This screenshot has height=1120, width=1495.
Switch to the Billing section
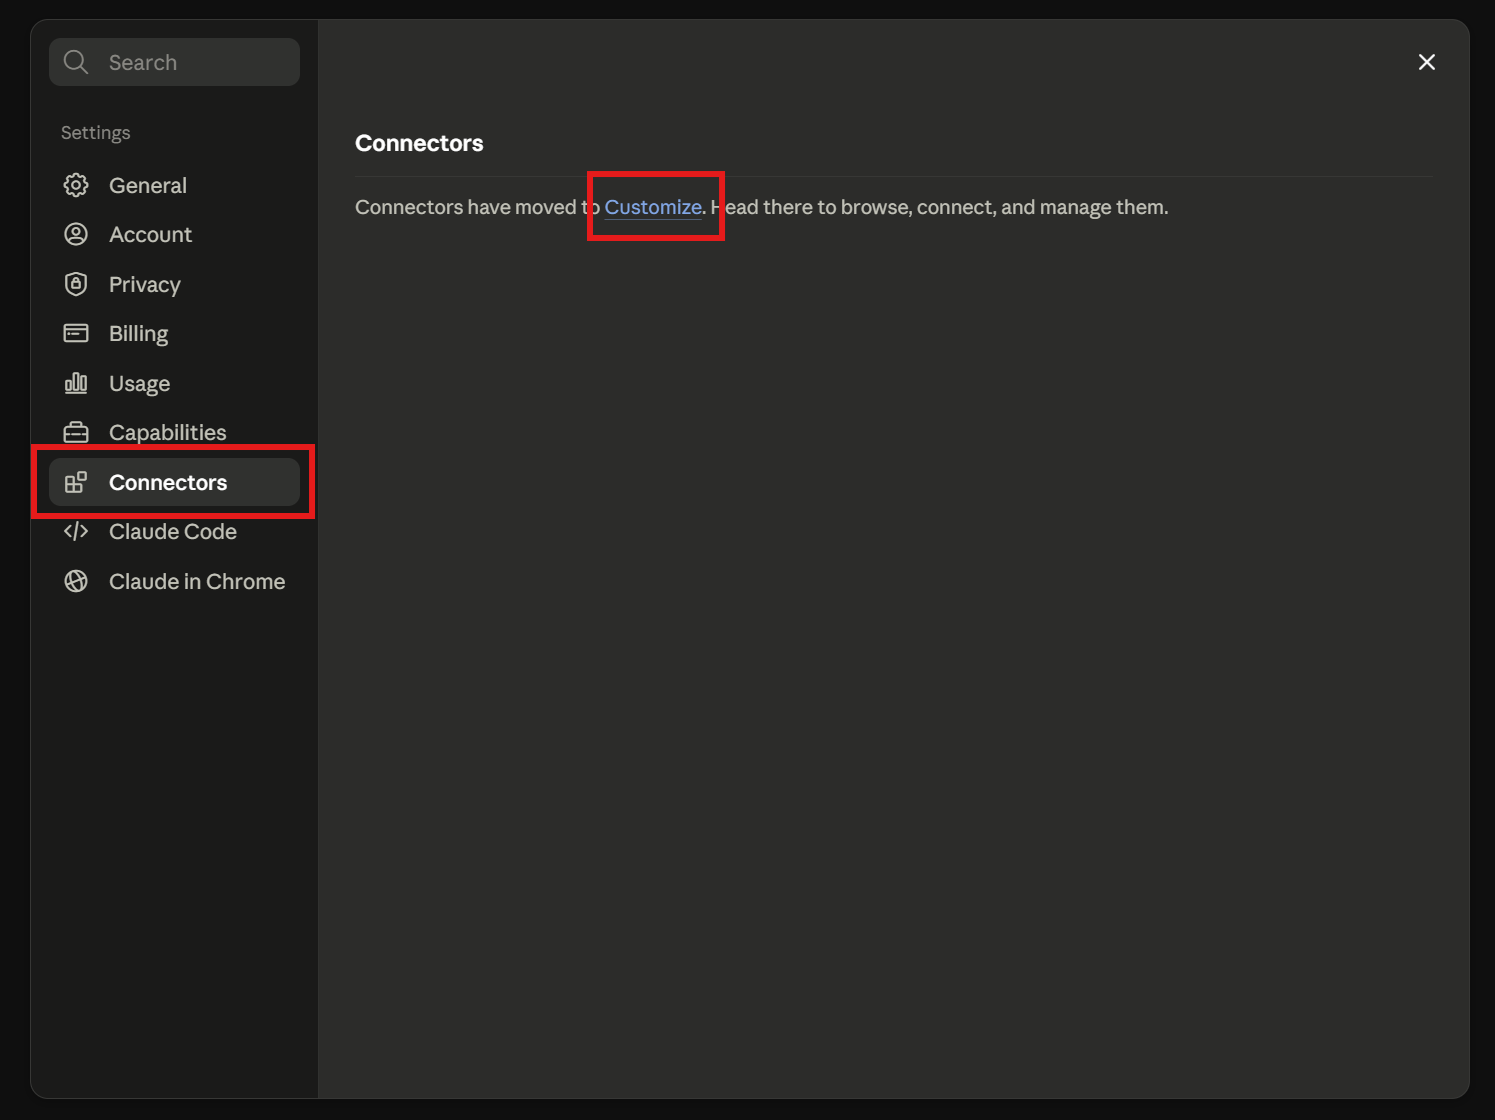click(174, 333)
